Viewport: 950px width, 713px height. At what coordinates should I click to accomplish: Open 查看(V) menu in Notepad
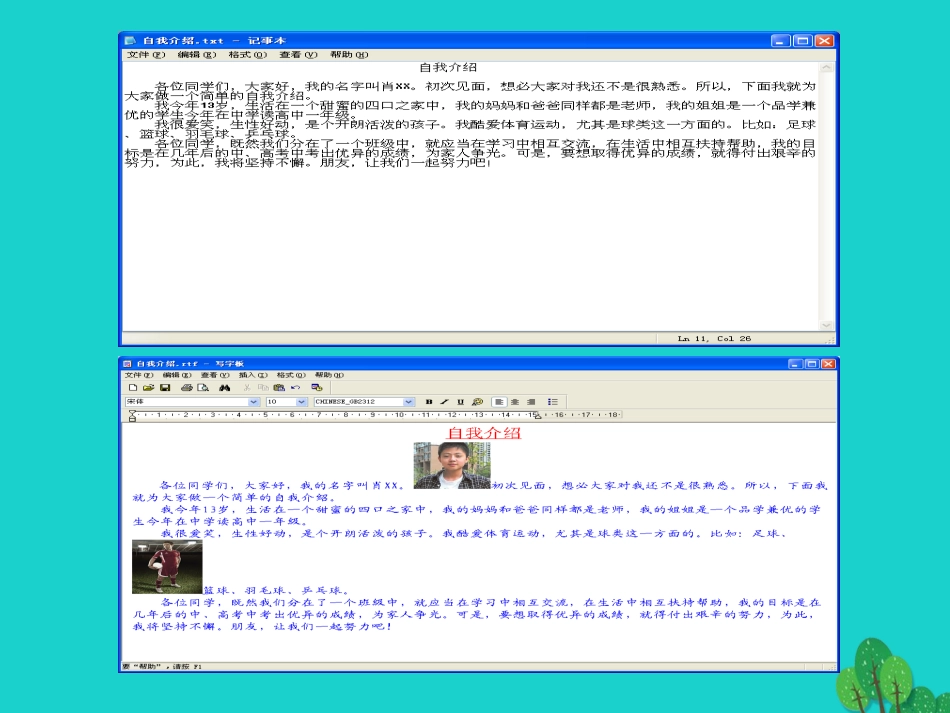[x=298, y=55]
